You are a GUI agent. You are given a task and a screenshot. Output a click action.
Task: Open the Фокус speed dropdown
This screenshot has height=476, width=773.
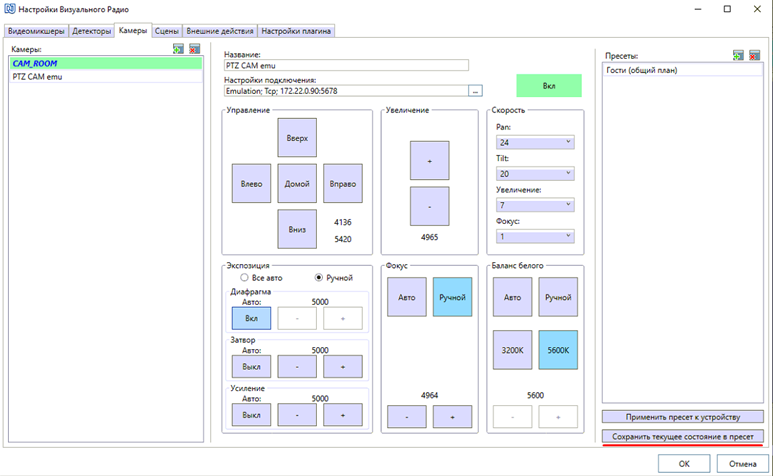pyautogui.click(x=535, y=237)
